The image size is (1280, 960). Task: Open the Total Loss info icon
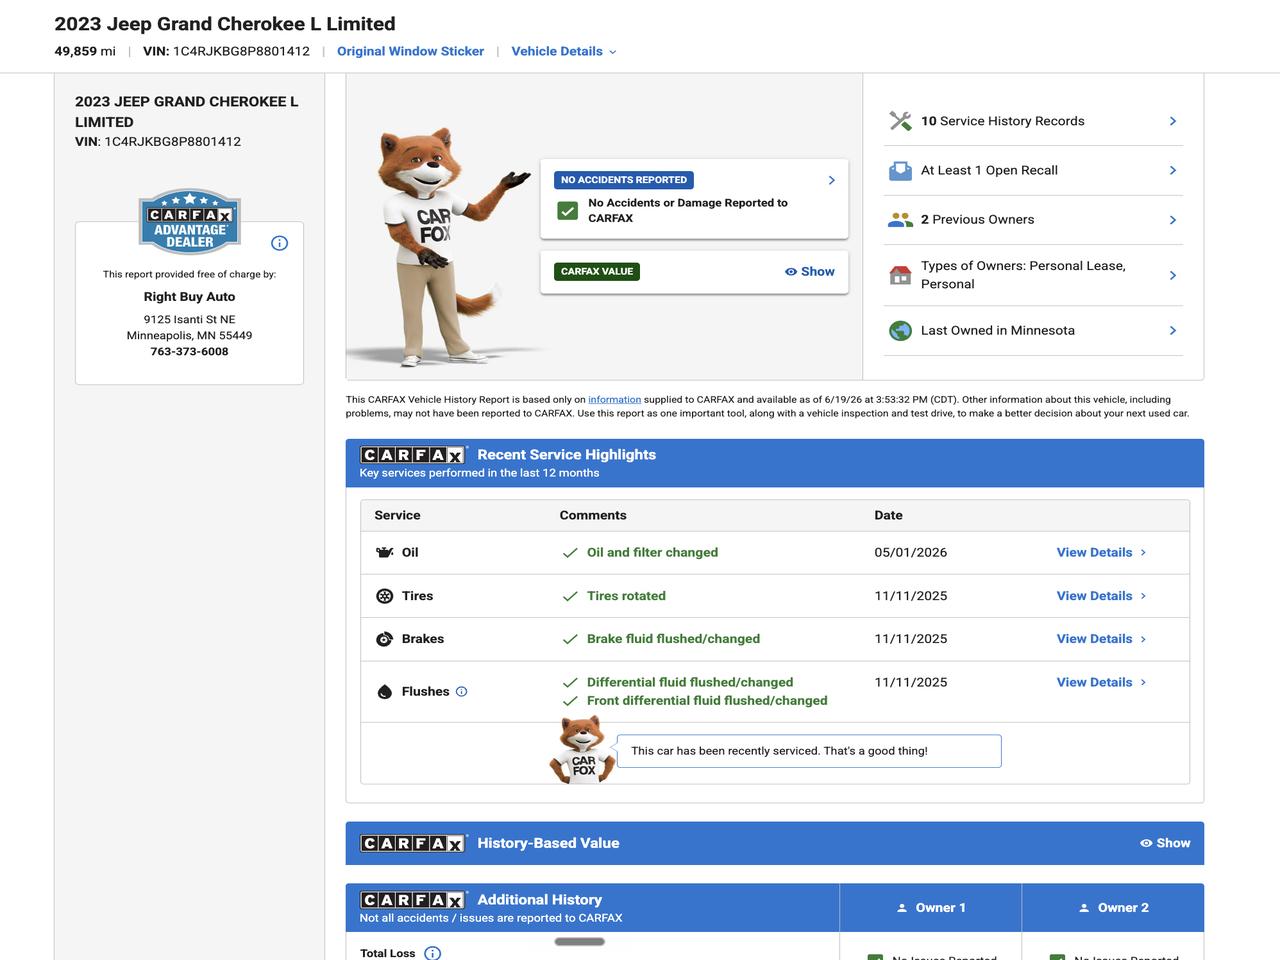coord(432,953)
